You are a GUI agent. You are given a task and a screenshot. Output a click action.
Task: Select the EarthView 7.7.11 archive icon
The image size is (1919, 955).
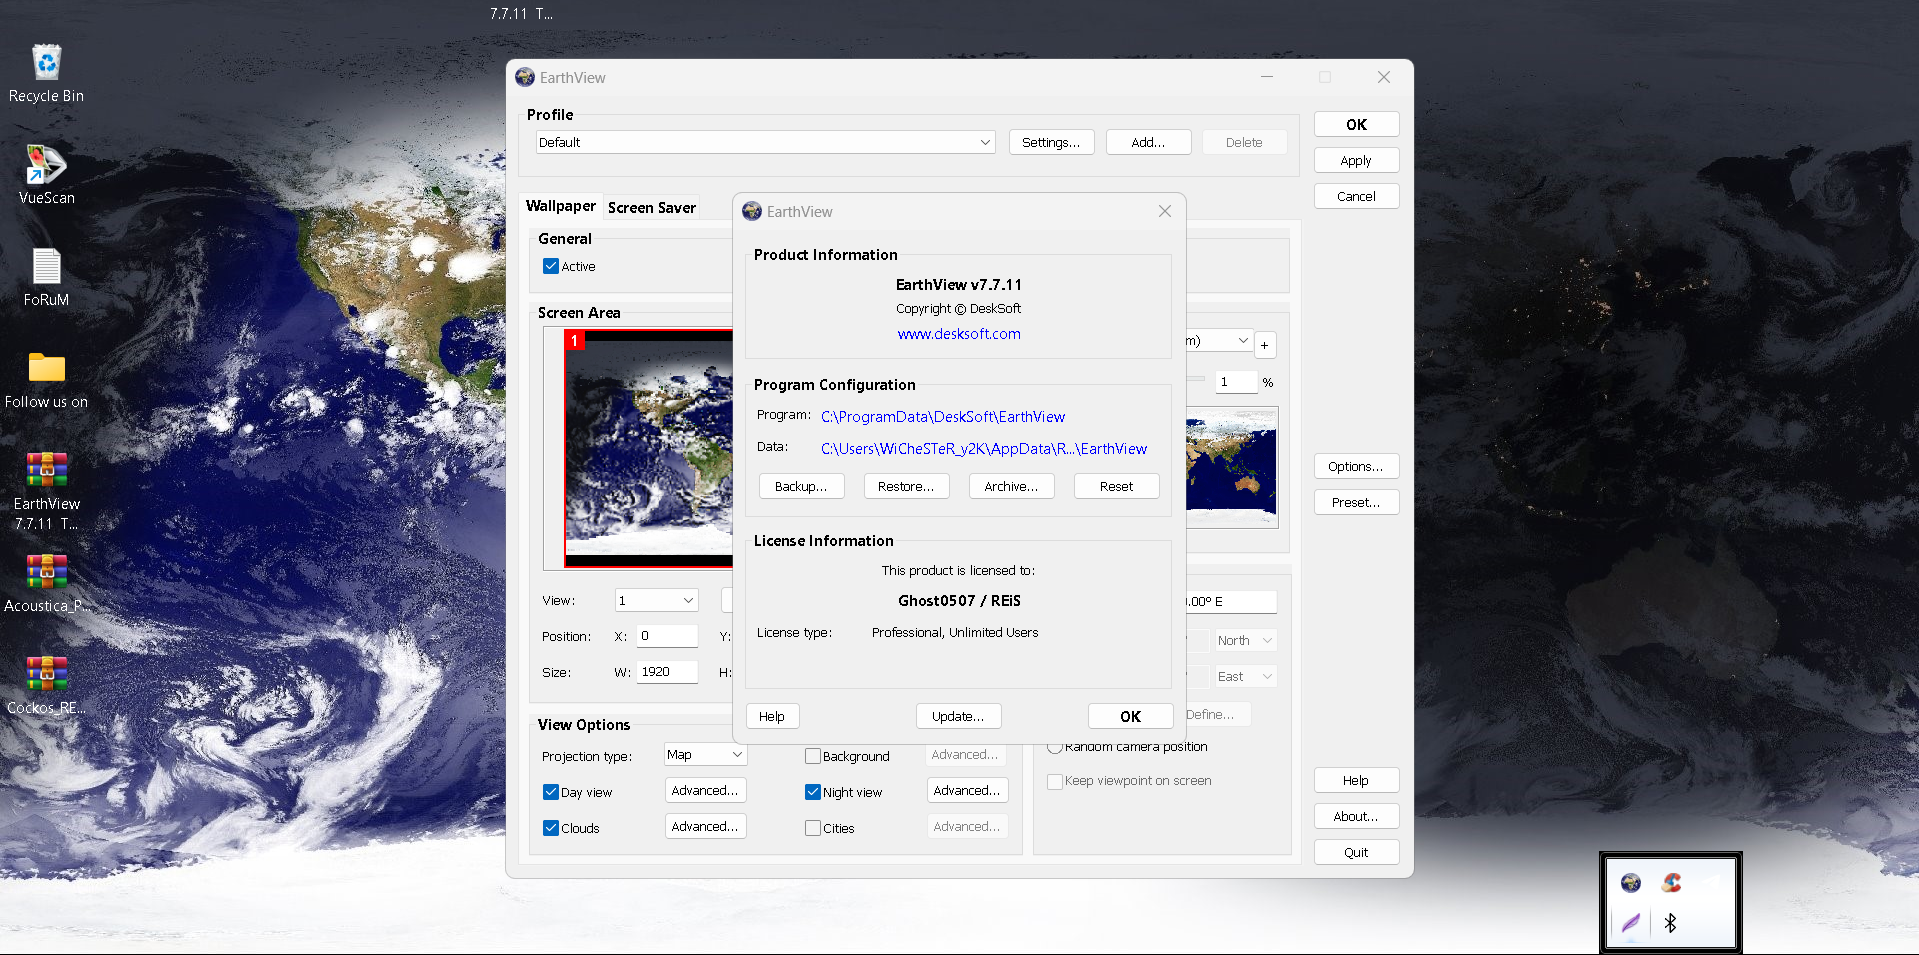pos(46,491)
